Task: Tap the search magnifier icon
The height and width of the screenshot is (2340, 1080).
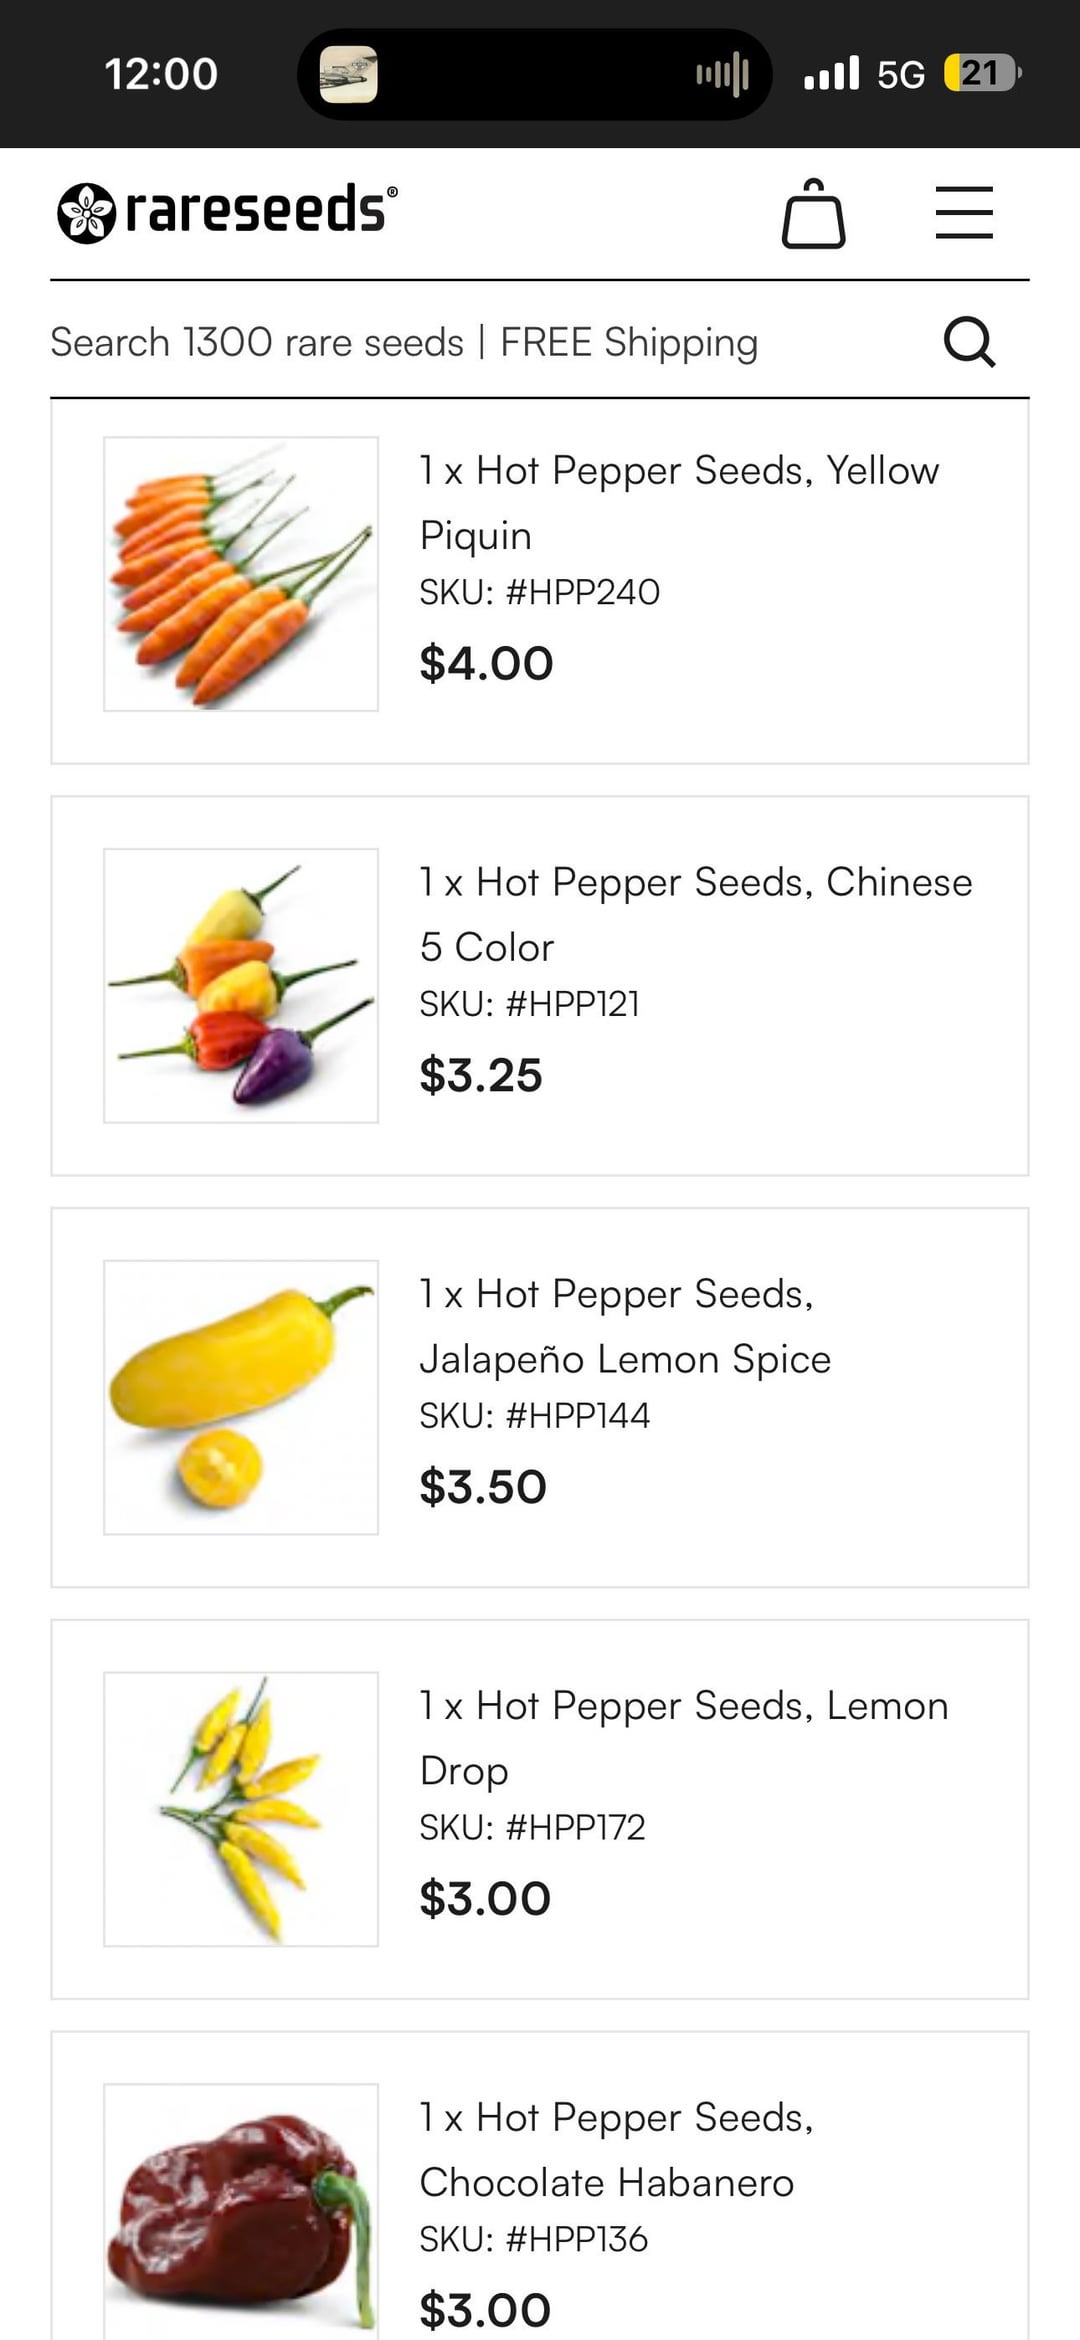Action: (x=969, y=342)
